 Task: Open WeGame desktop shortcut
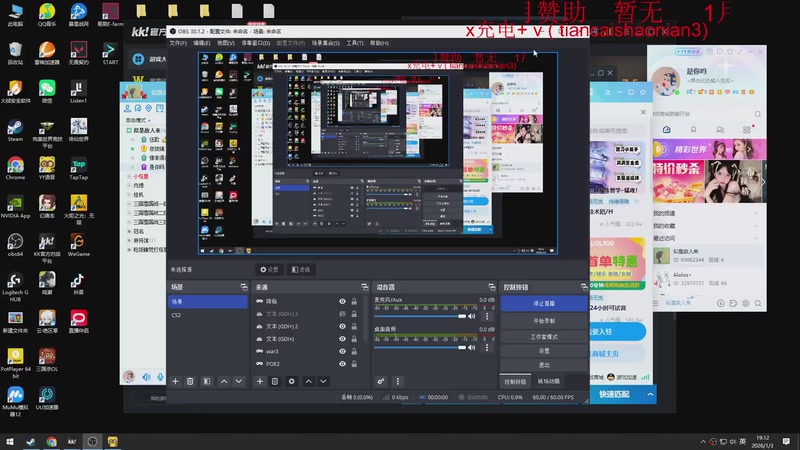pyautogui.click(x=78, y=244)
